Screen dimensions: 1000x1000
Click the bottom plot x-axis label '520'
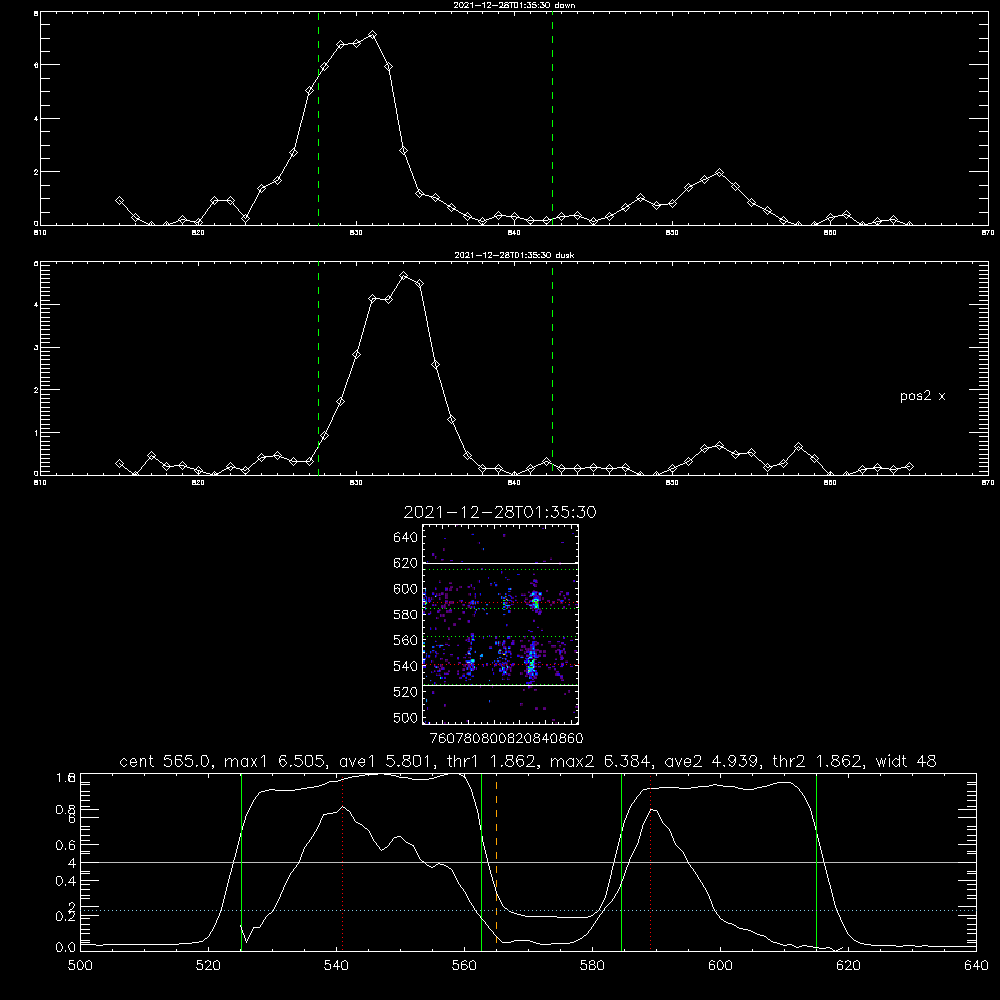click(x=208, y=966)
